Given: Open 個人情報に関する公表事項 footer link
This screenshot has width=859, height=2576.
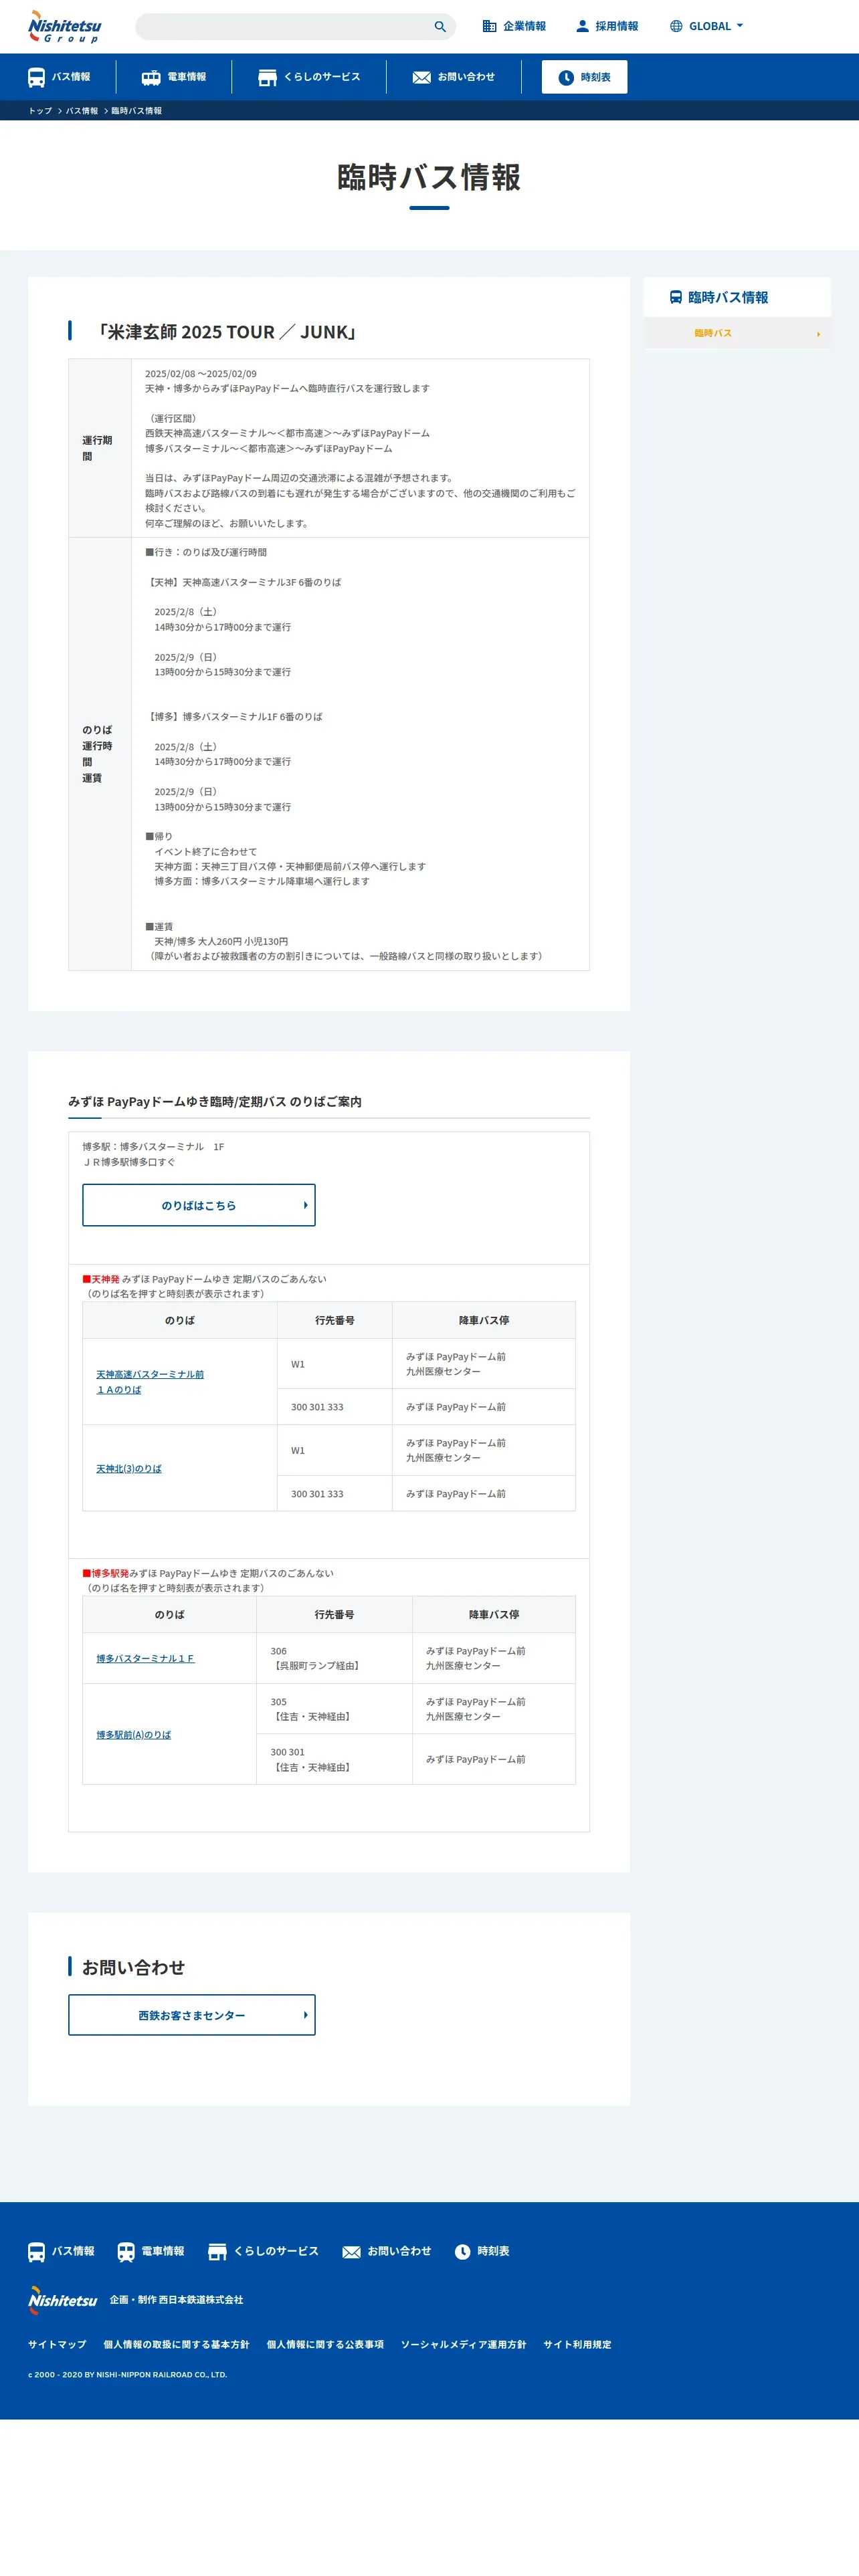Looking at the screenshot, I should pos(325,2344).
